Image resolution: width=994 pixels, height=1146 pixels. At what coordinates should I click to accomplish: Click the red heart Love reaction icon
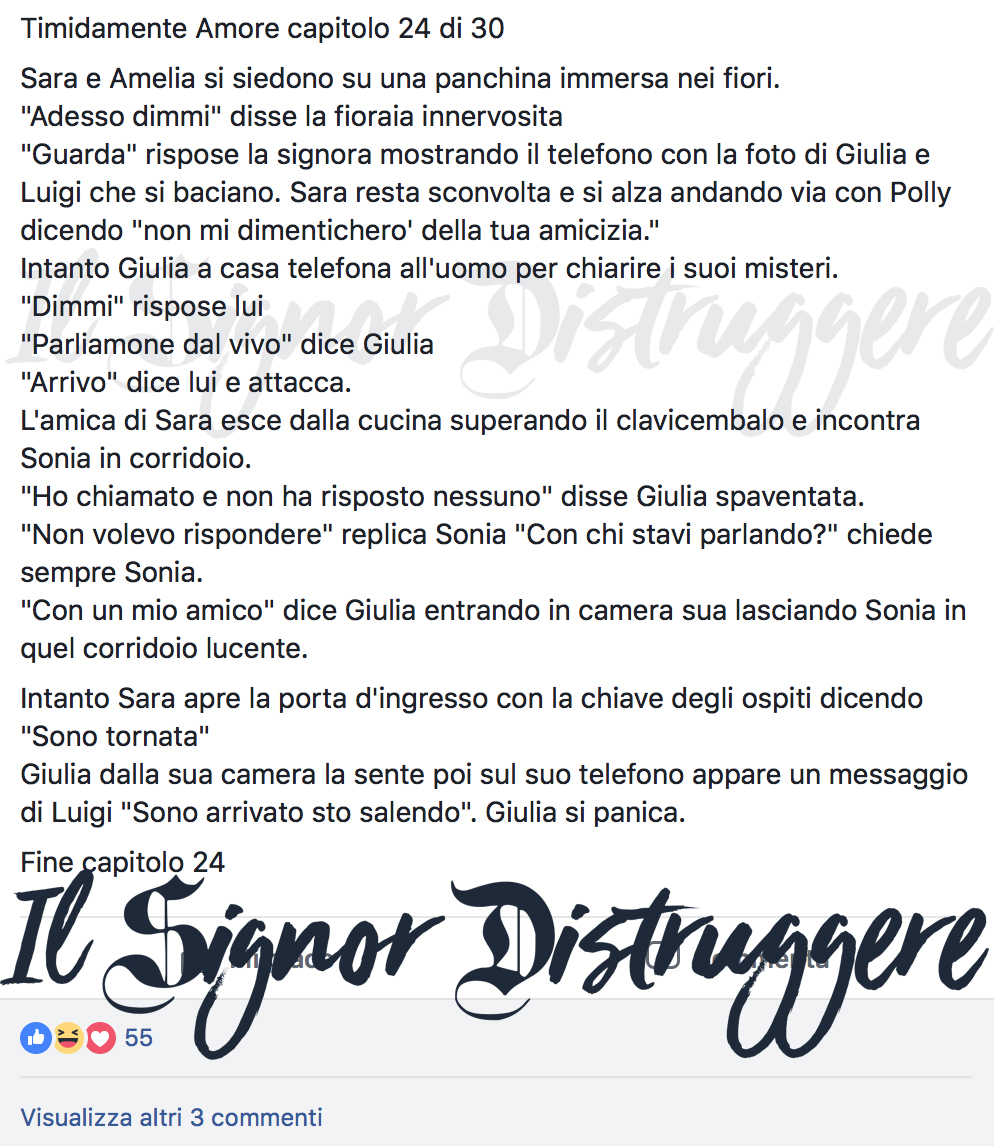(101, 1038)
